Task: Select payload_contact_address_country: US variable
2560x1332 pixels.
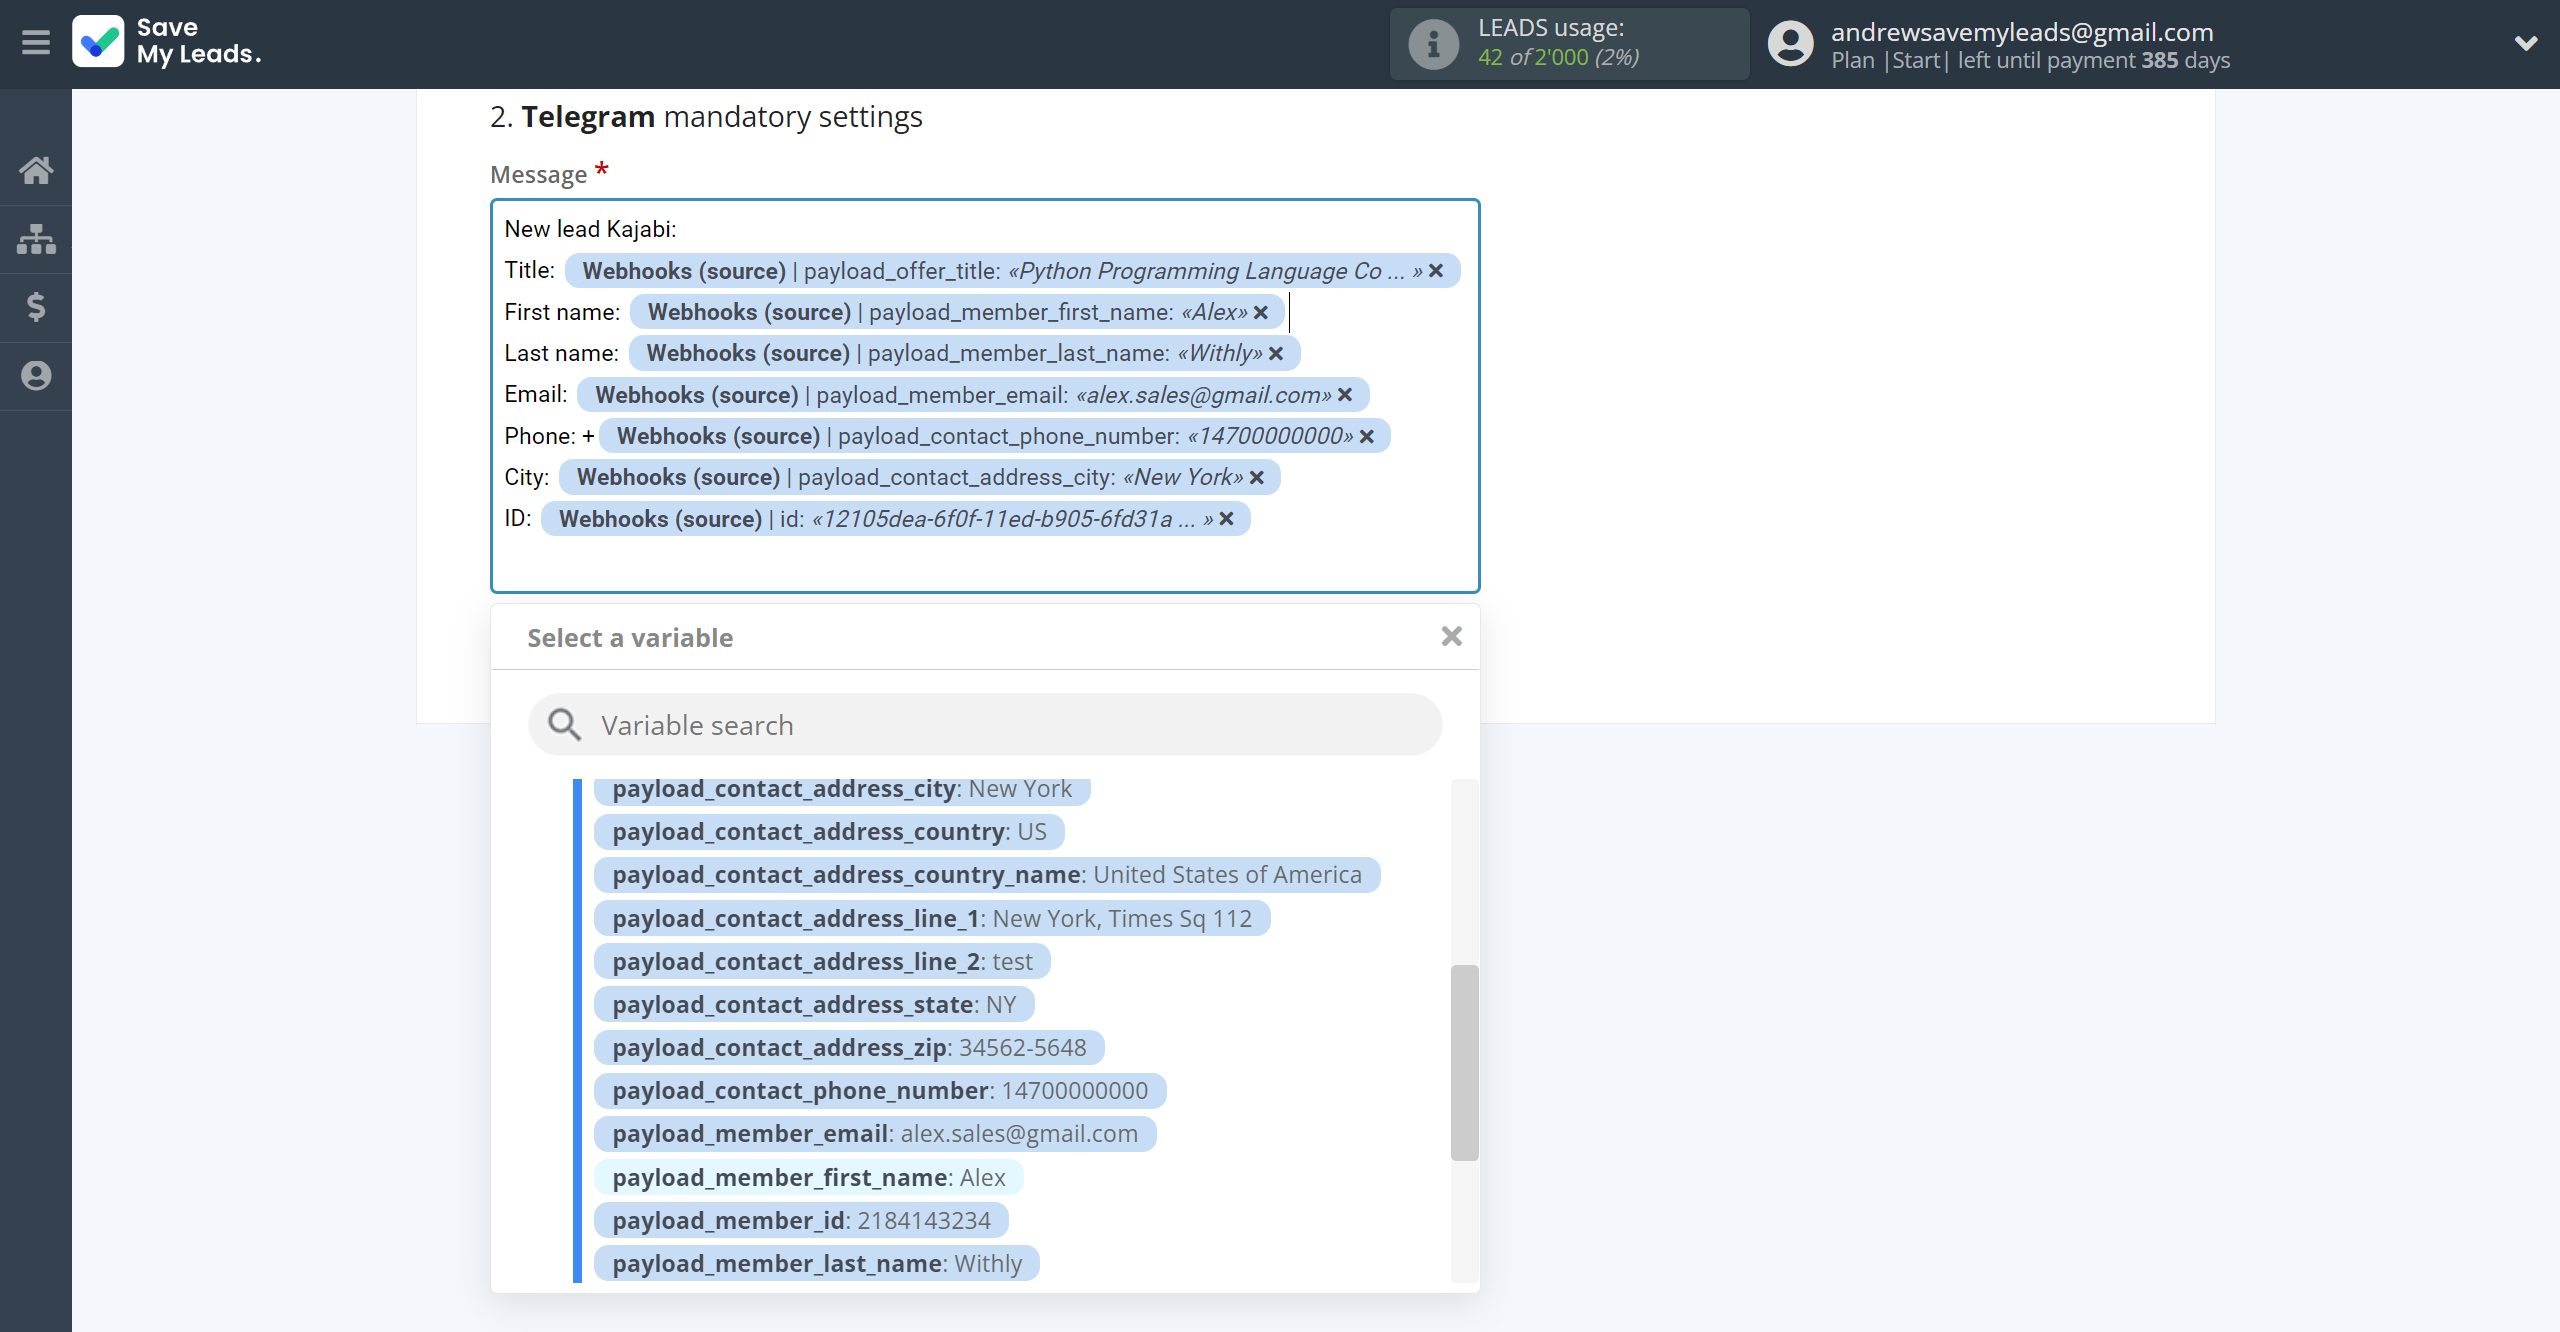Action: click(829, 832)
